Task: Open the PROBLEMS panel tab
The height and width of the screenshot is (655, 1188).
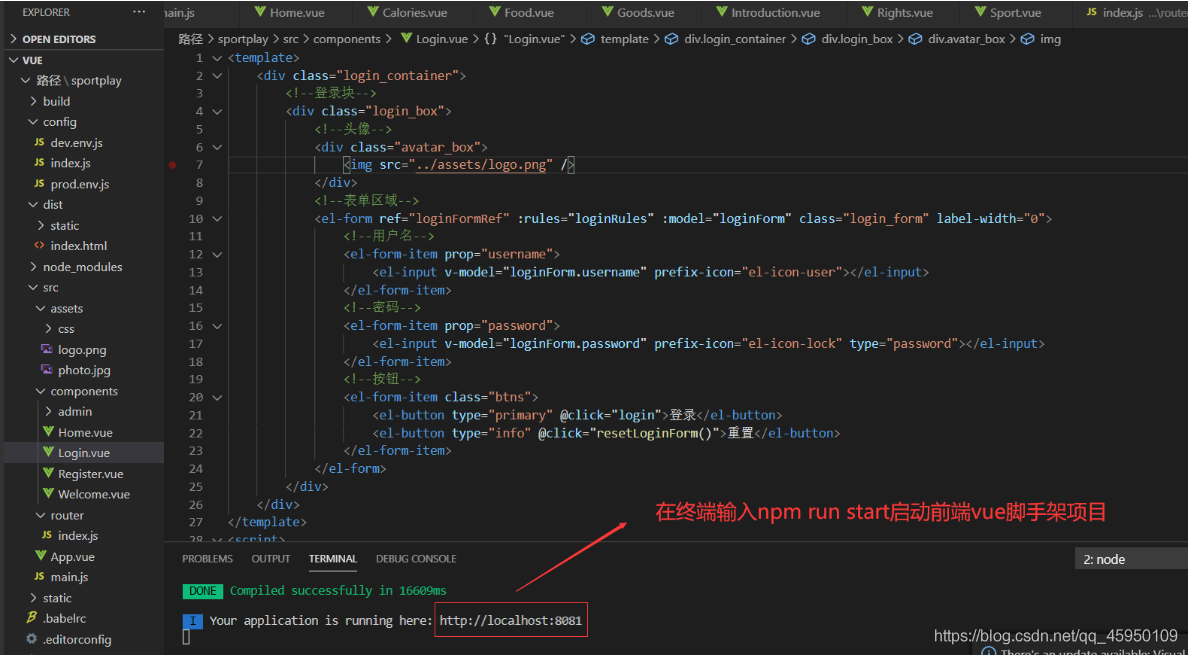Action: [x=208, y=559]
